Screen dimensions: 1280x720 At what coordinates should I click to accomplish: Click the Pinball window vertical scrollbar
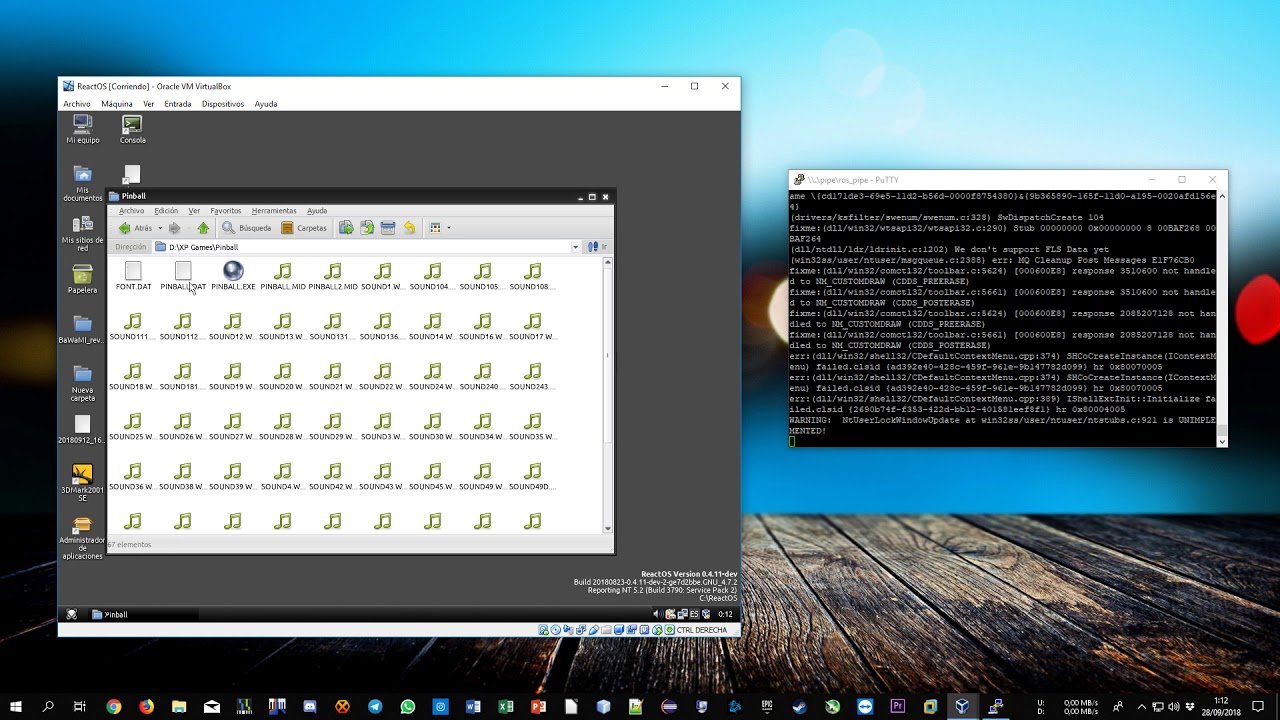coord(607,396)
